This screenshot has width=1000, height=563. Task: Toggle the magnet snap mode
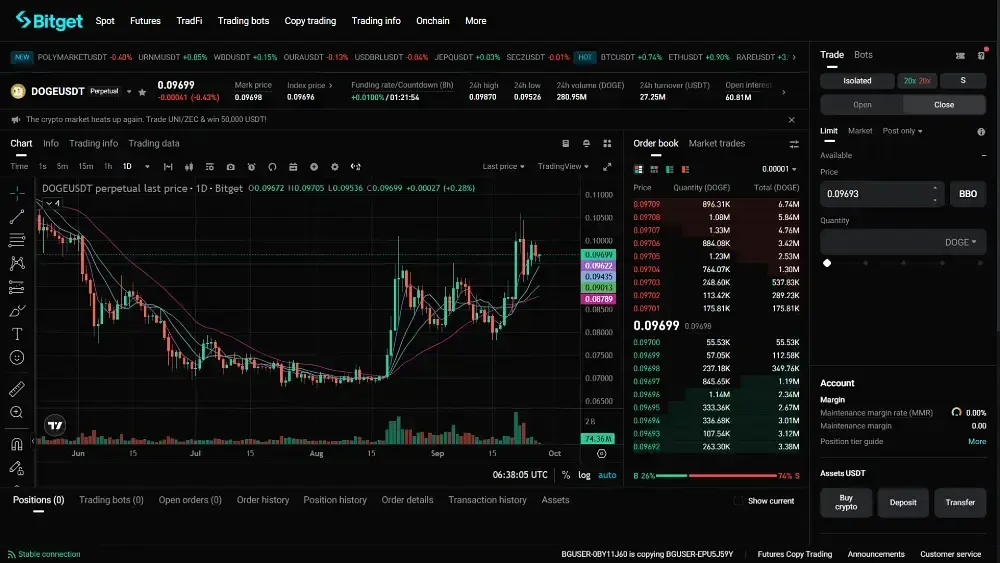(x=17, y=444)
